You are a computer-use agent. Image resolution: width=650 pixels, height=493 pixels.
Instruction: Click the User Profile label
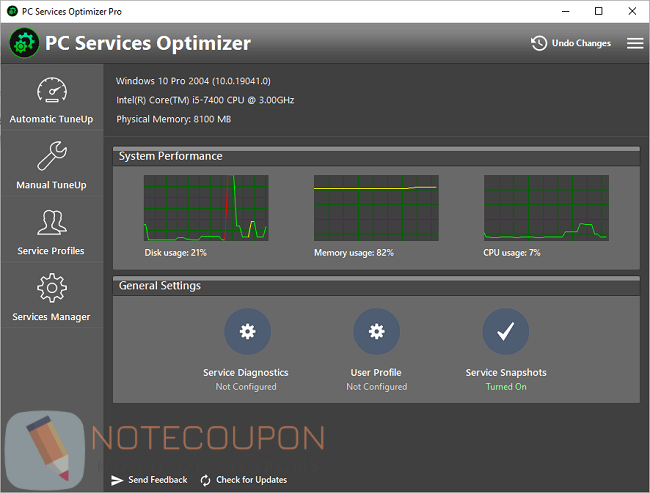(x=376, y=372)
